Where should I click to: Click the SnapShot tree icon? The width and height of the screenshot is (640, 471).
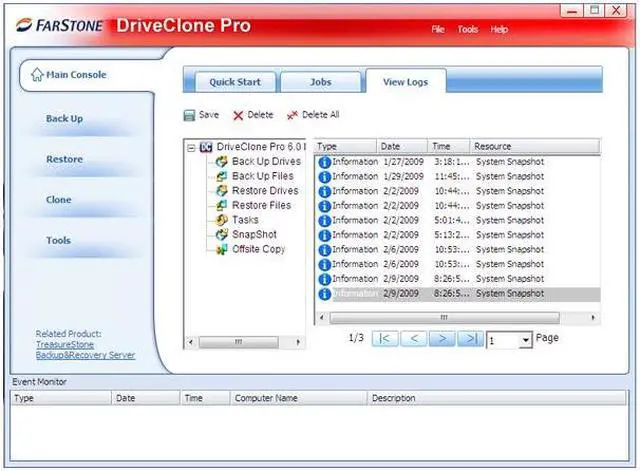222,235
